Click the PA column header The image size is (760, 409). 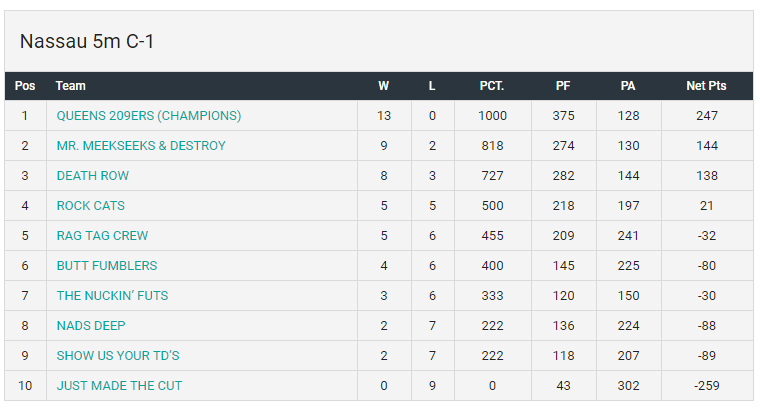pyautogui.click(x=628, y=86)
